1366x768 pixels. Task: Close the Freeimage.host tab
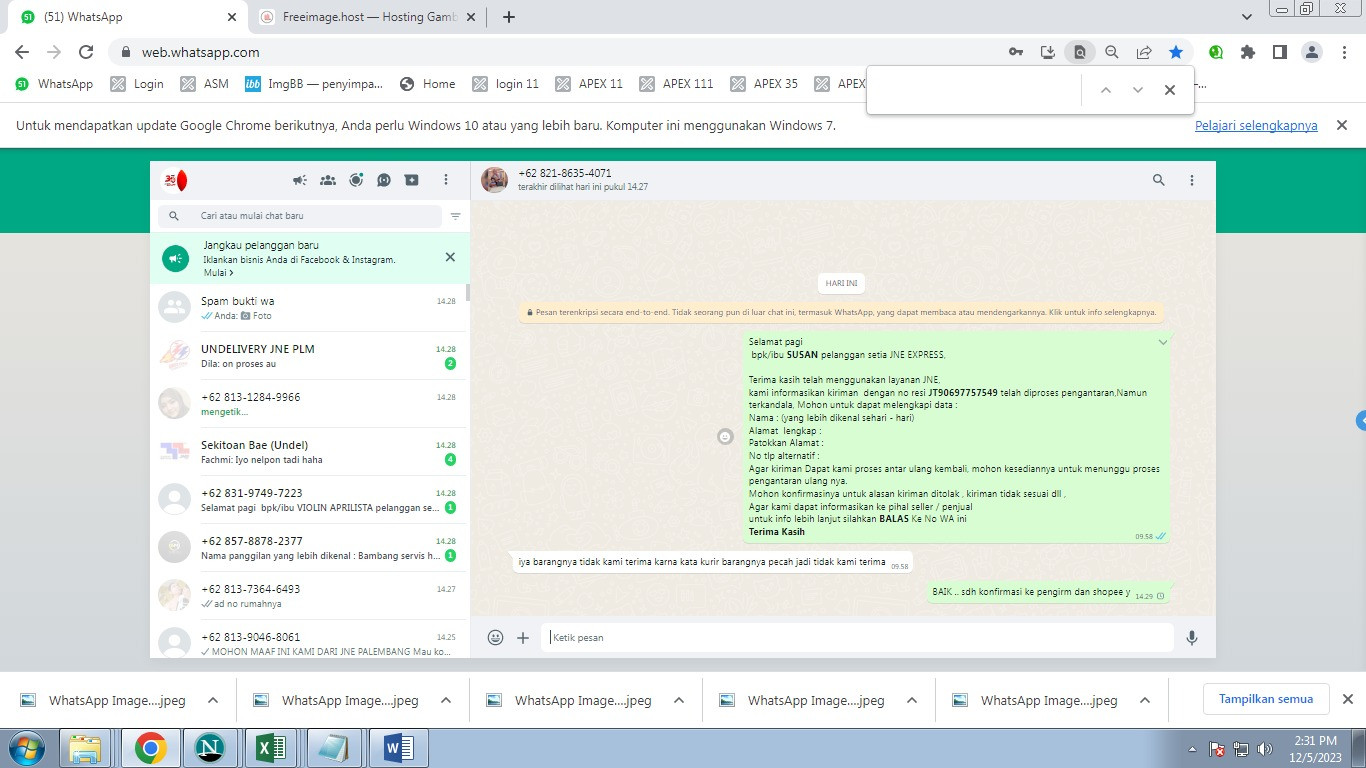tap(469, 17)
